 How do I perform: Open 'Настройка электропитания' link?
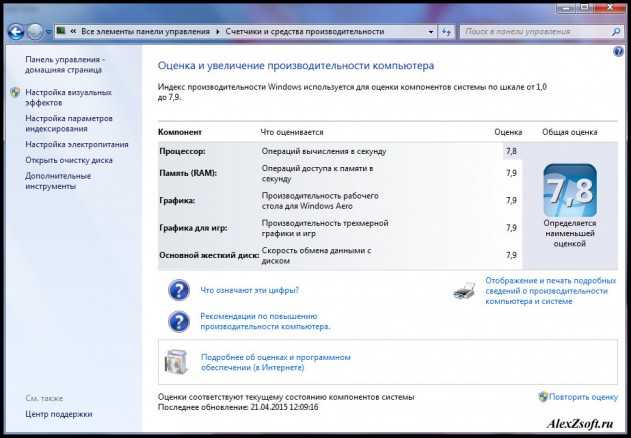77,144
